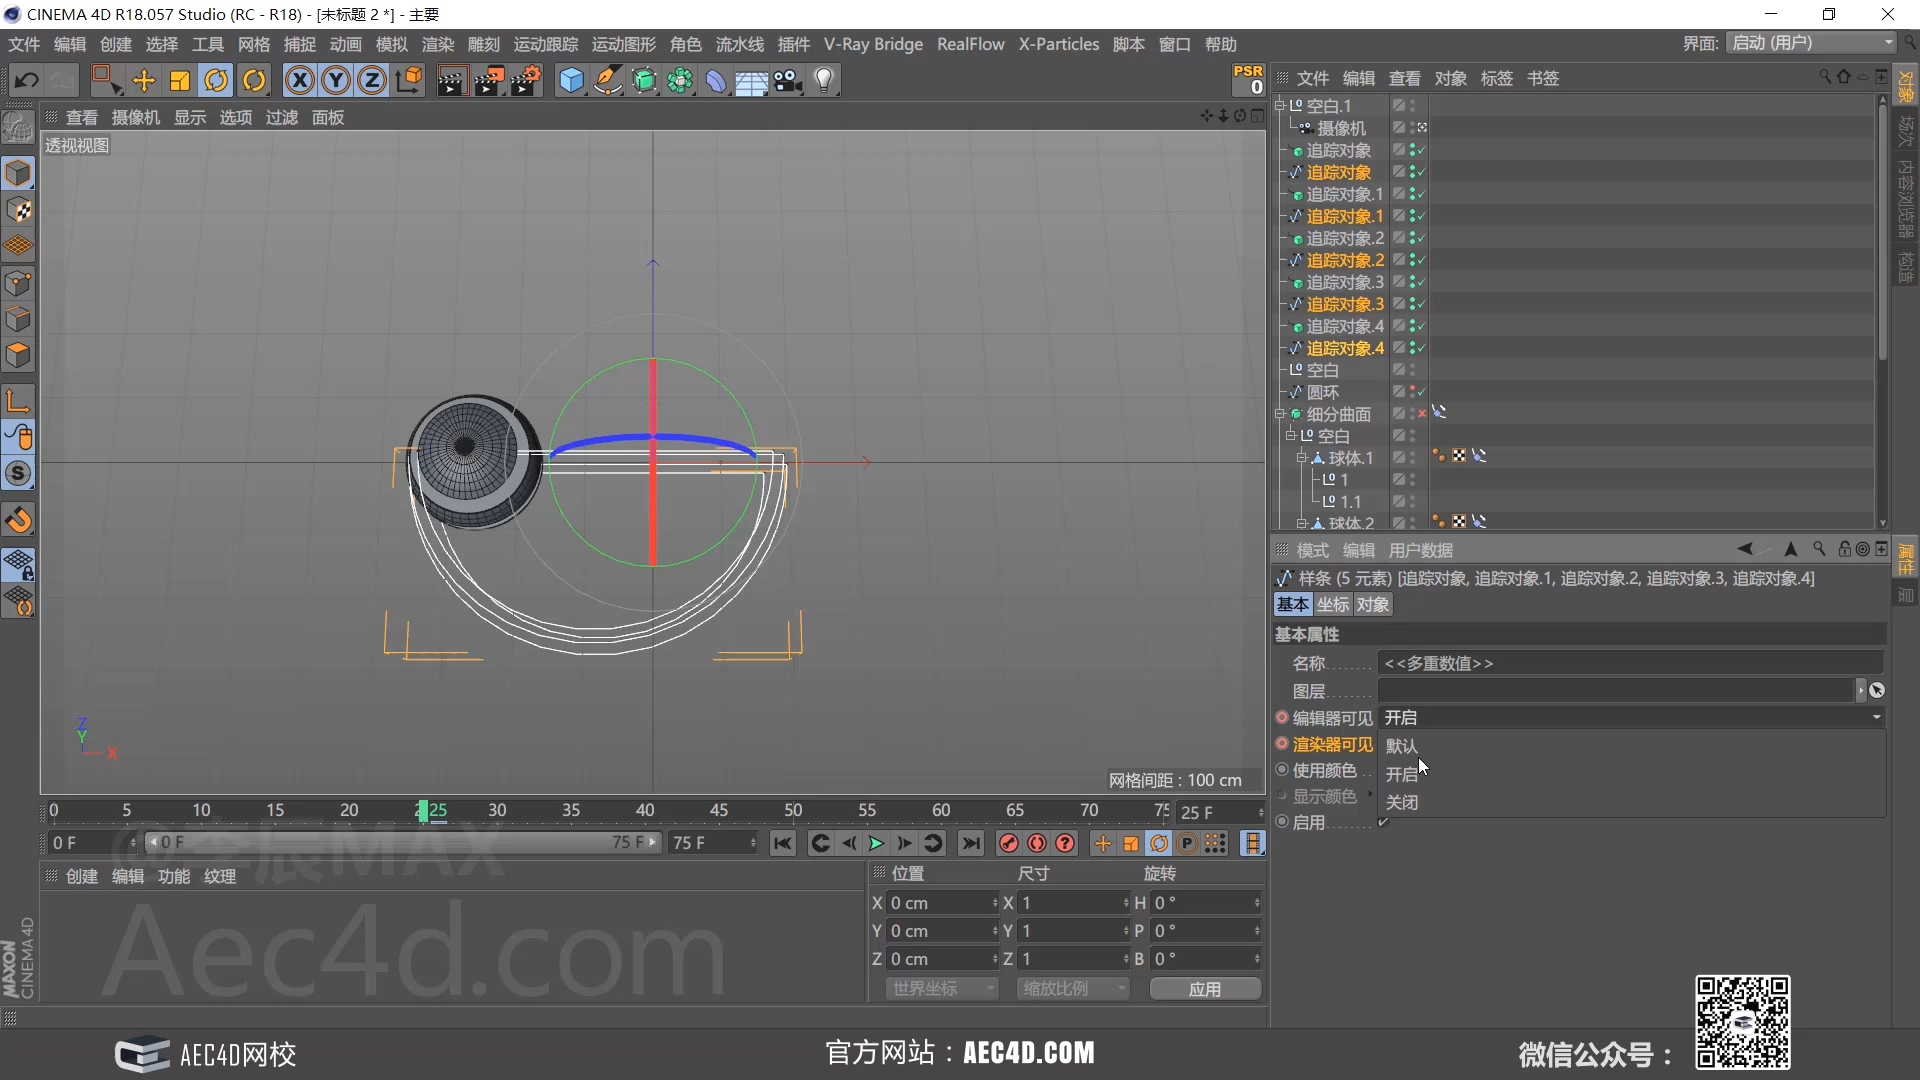Viewport: 1920px width, 1080px height.
Task: Toggle X-axis lock button
Action: (299, 81)
